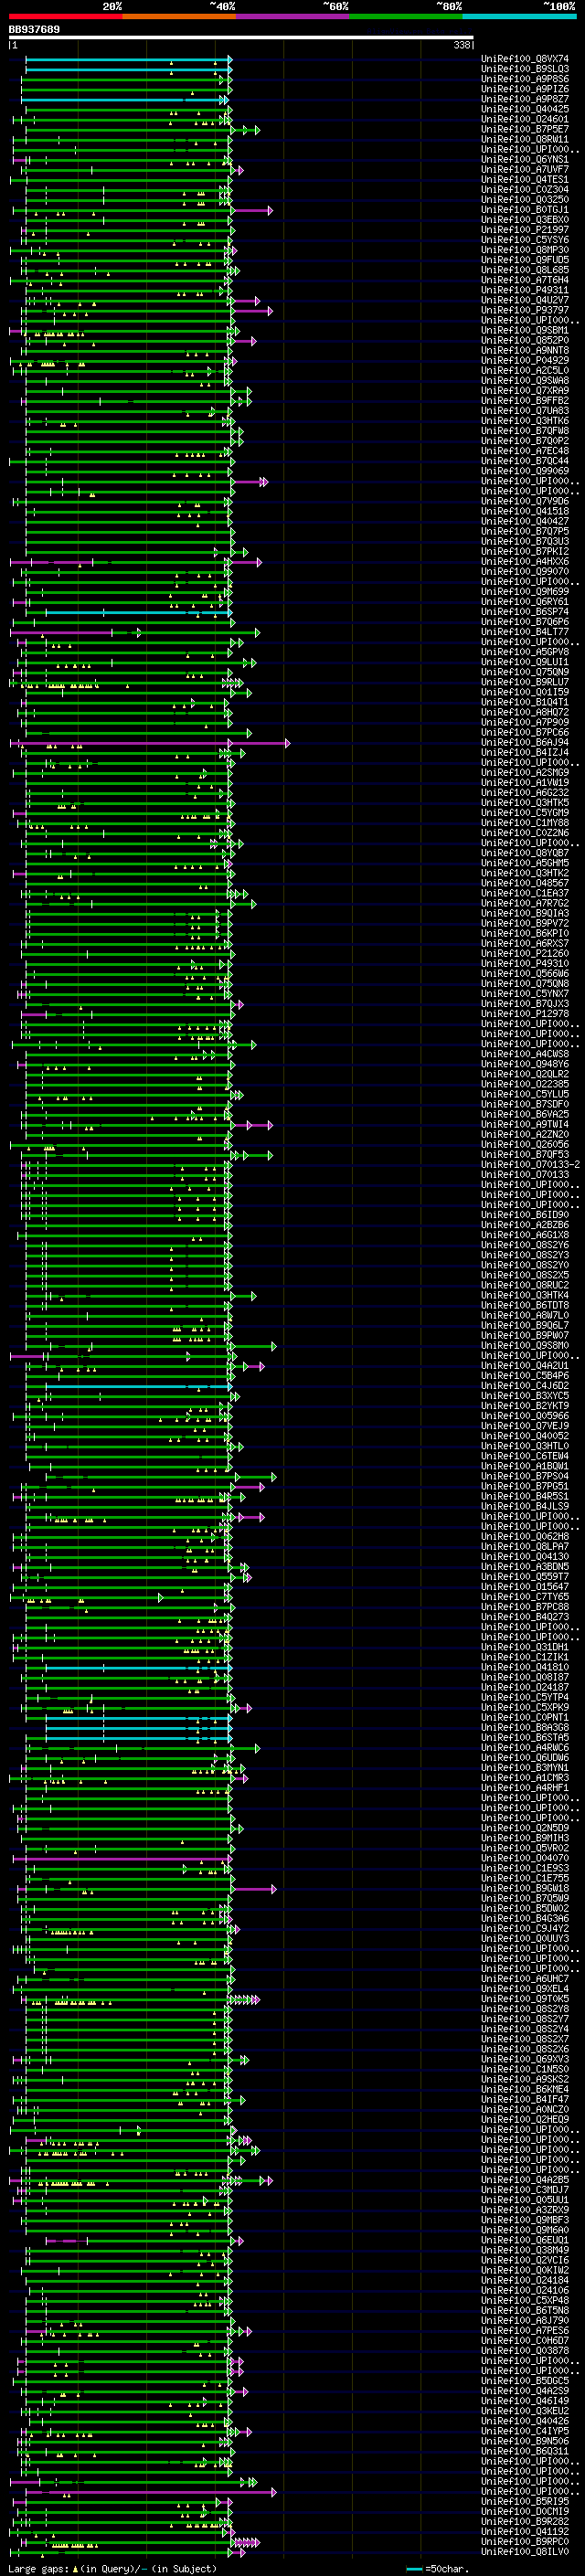Open hit UniRef100_Q852P0

[525, 341]
